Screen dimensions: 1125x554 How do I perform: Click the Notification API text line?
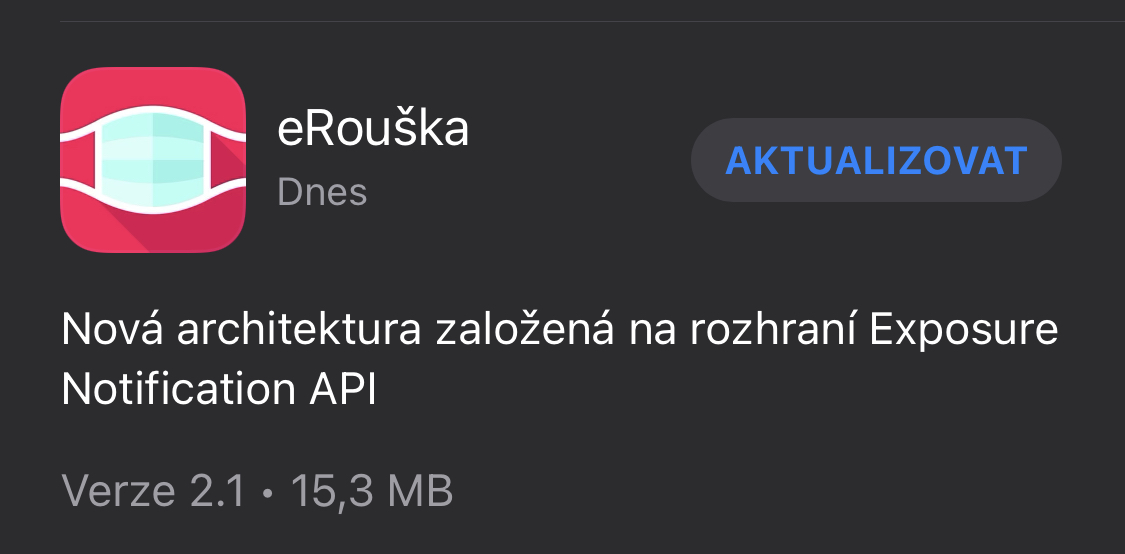click(219, 390)
